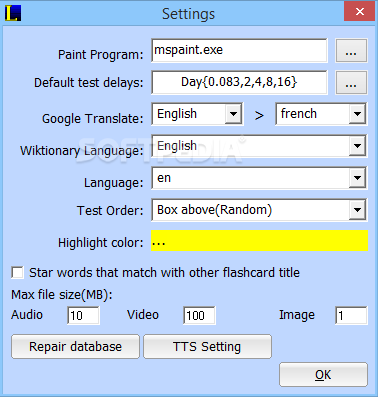Confirm settings with the OK button
378x397 pixels.
(x=323, y=375)
